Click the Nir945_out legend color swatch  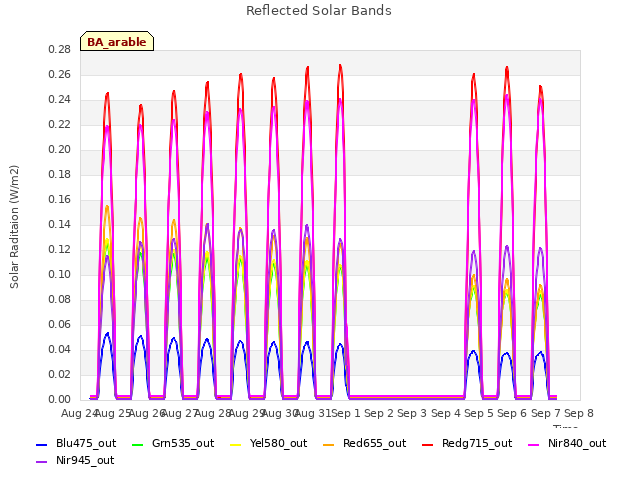coord(42,462)
